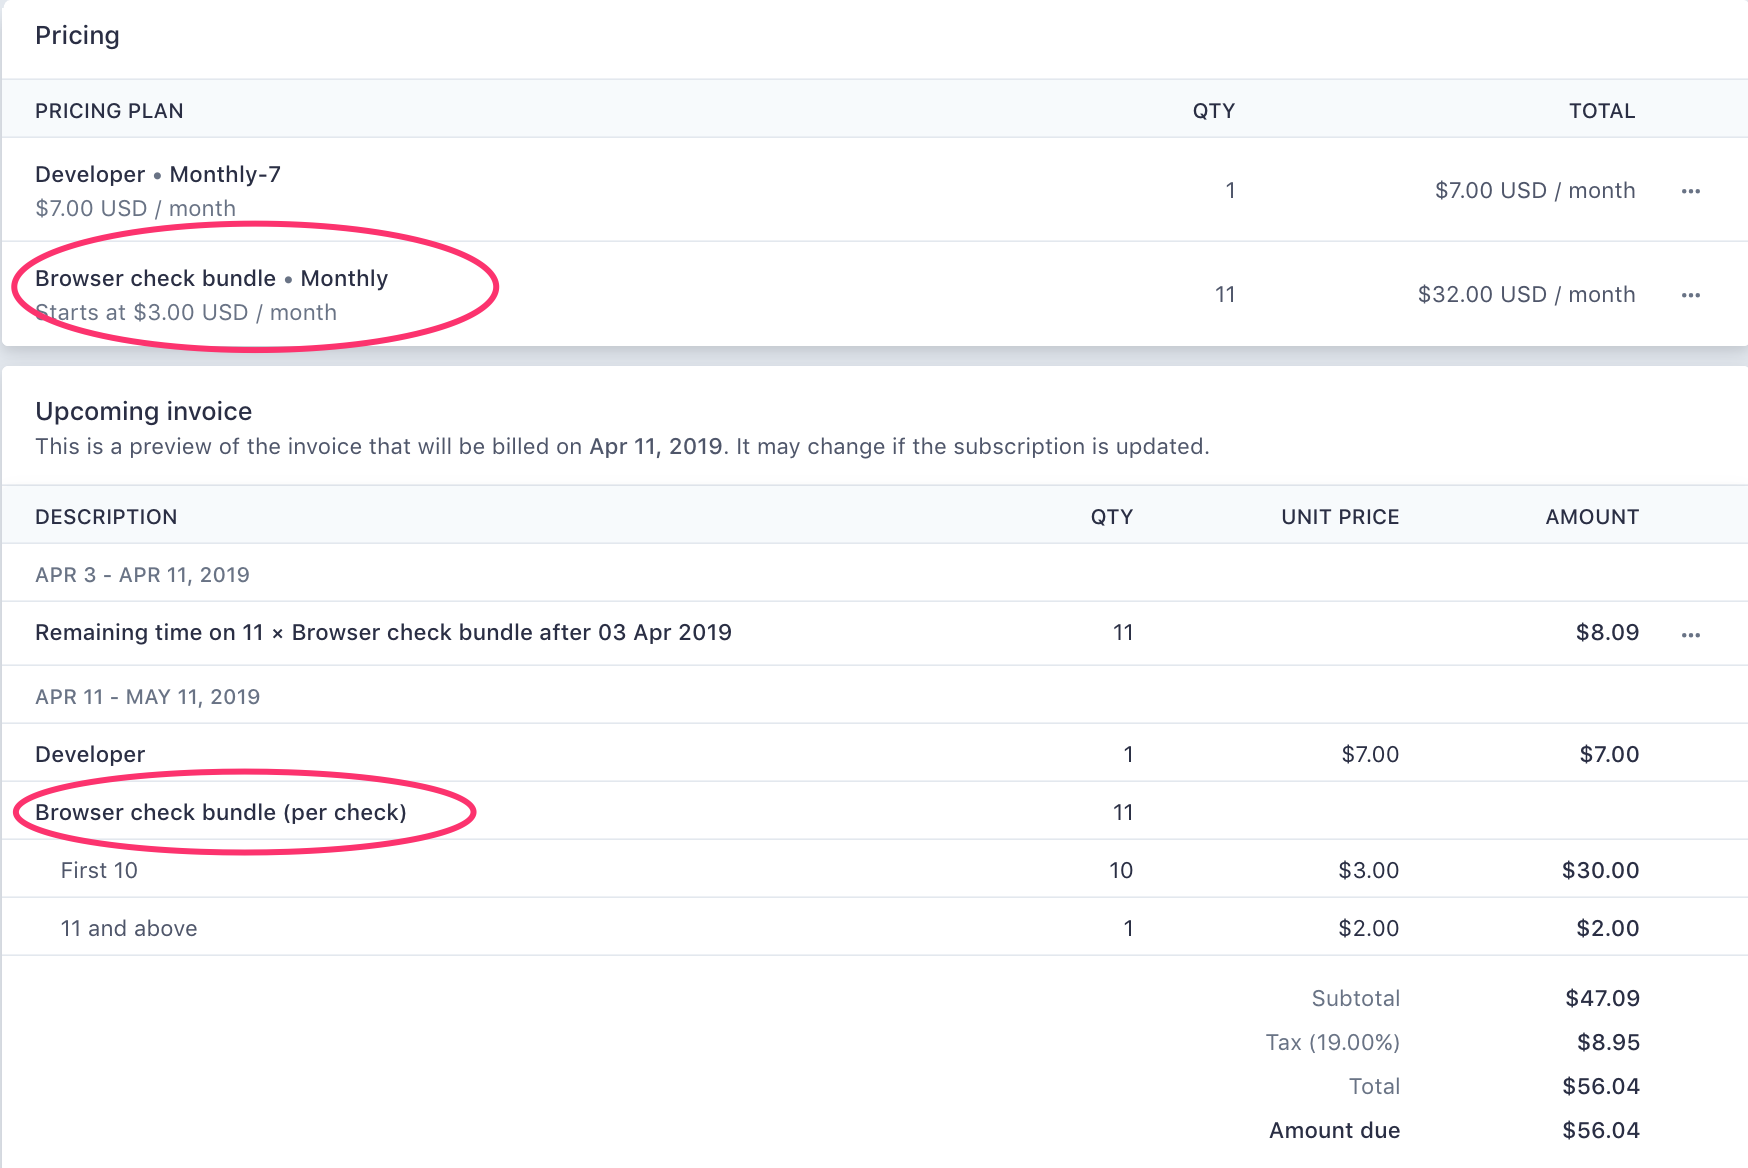Click the Remaining time on 11 × Browser check line

pyautogui.click(x=383, y=632)
